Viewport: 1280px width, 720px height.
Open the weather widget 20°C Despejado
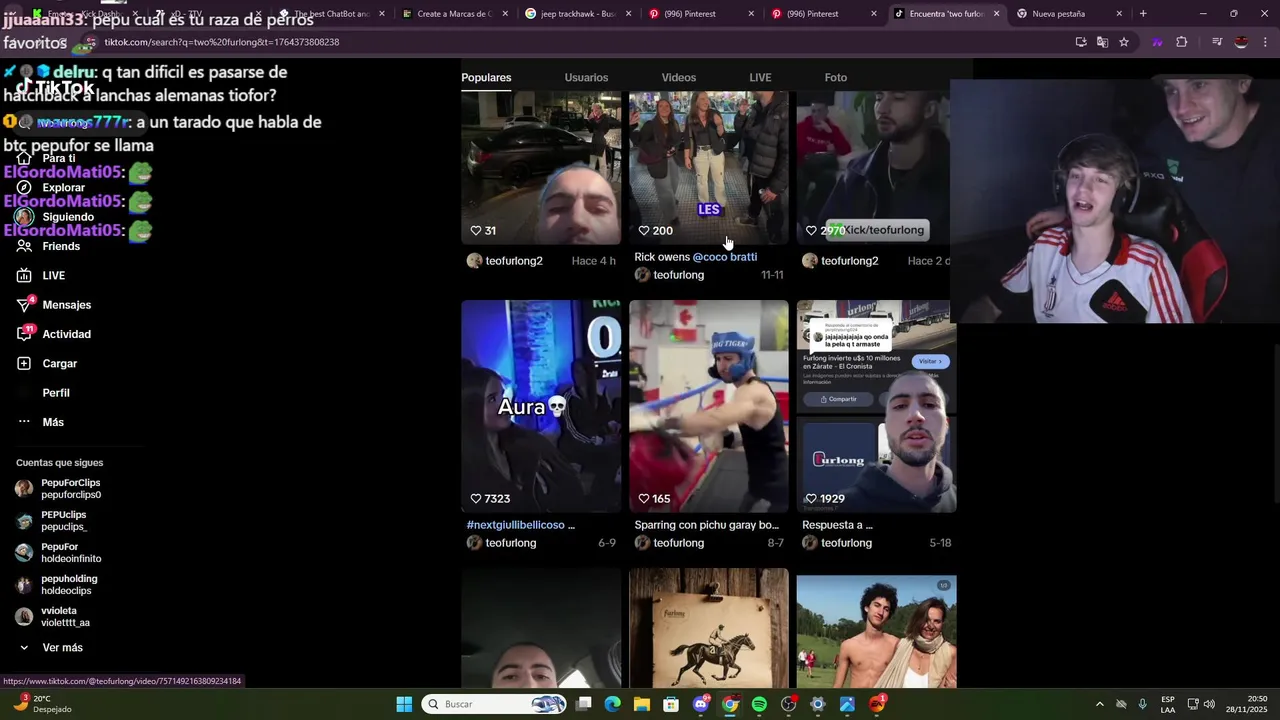click(43, 704)
